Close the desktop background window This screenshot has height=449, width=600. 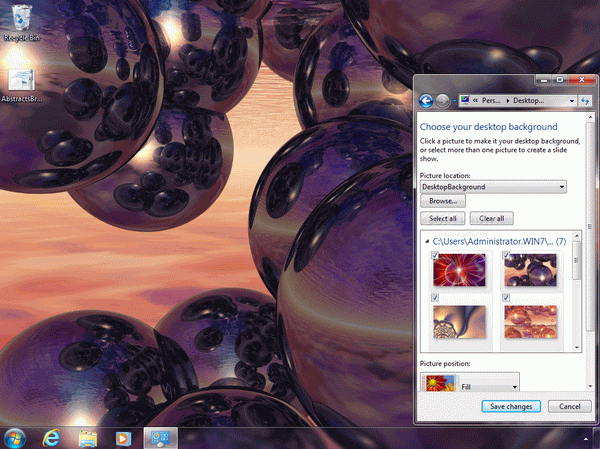tap(582, 80)
